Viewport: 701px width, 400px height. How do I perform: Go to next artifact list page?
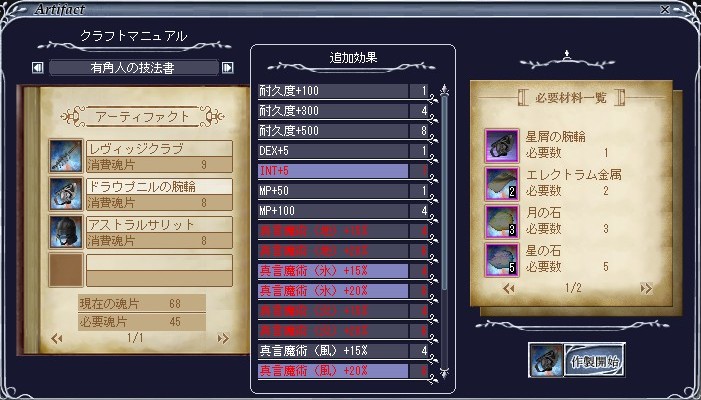223,338
